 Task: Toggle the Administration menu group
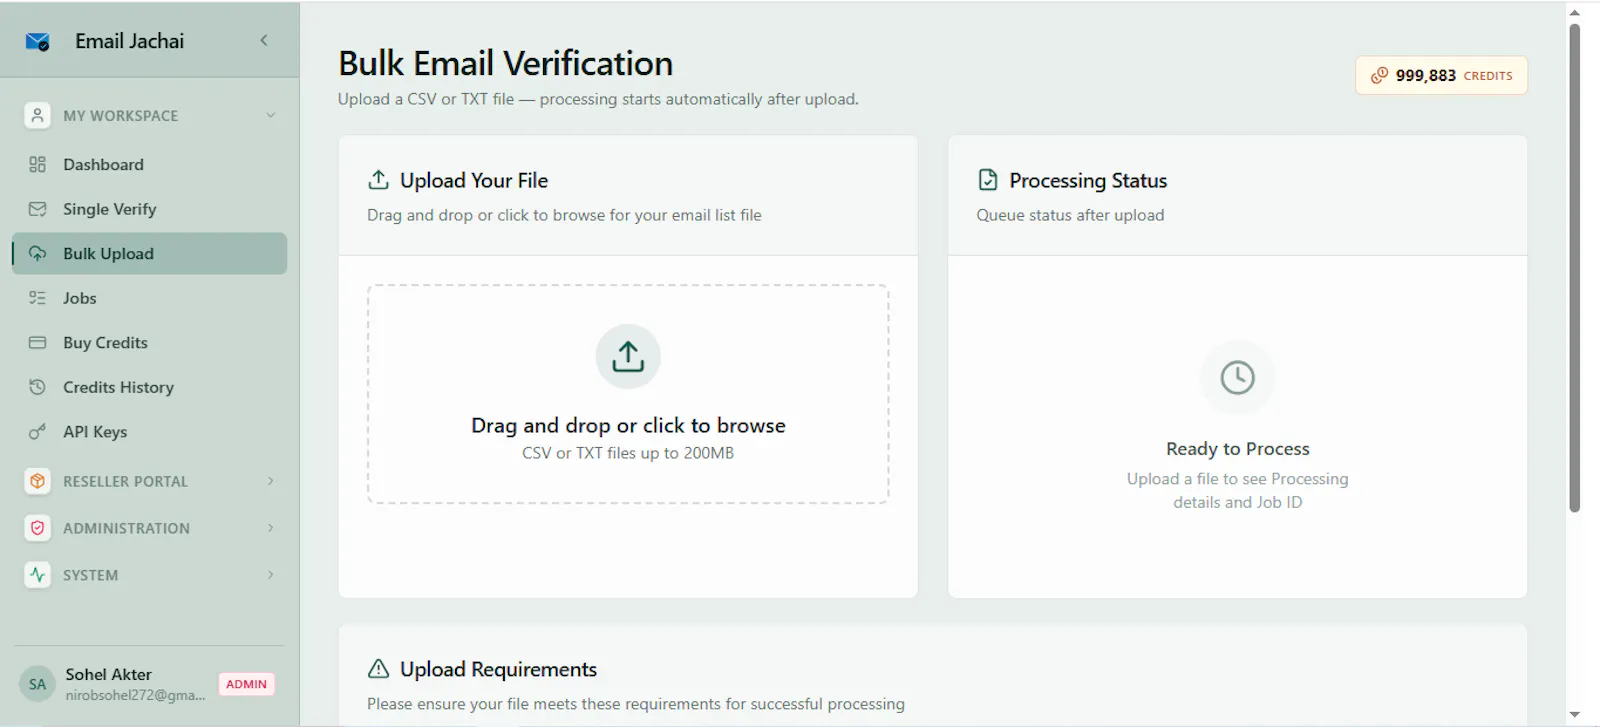pos(149,528)
